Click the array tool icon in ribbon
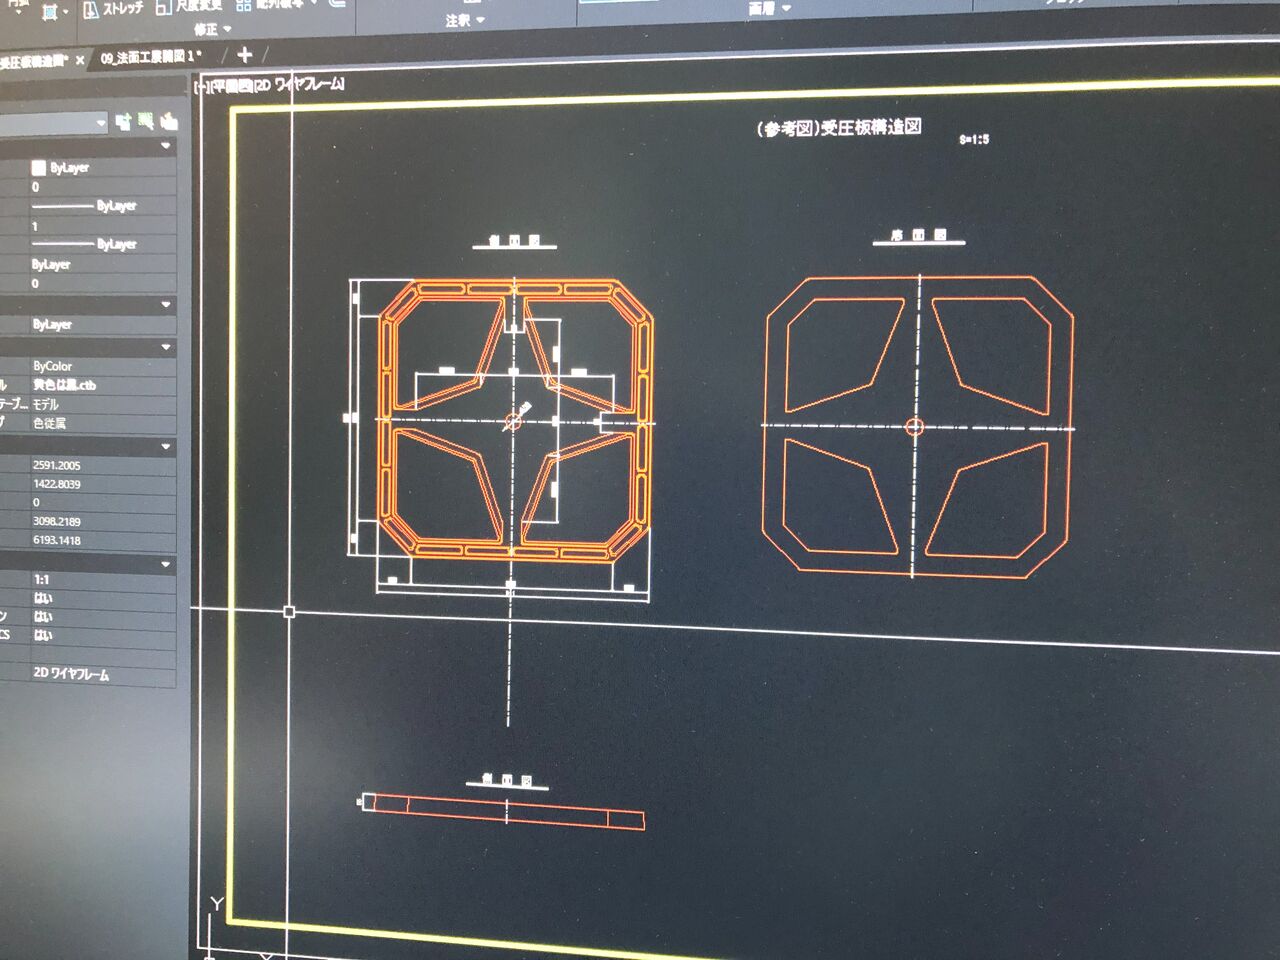The width and height of the screenshot is (1280, 960). coord(244,5)
